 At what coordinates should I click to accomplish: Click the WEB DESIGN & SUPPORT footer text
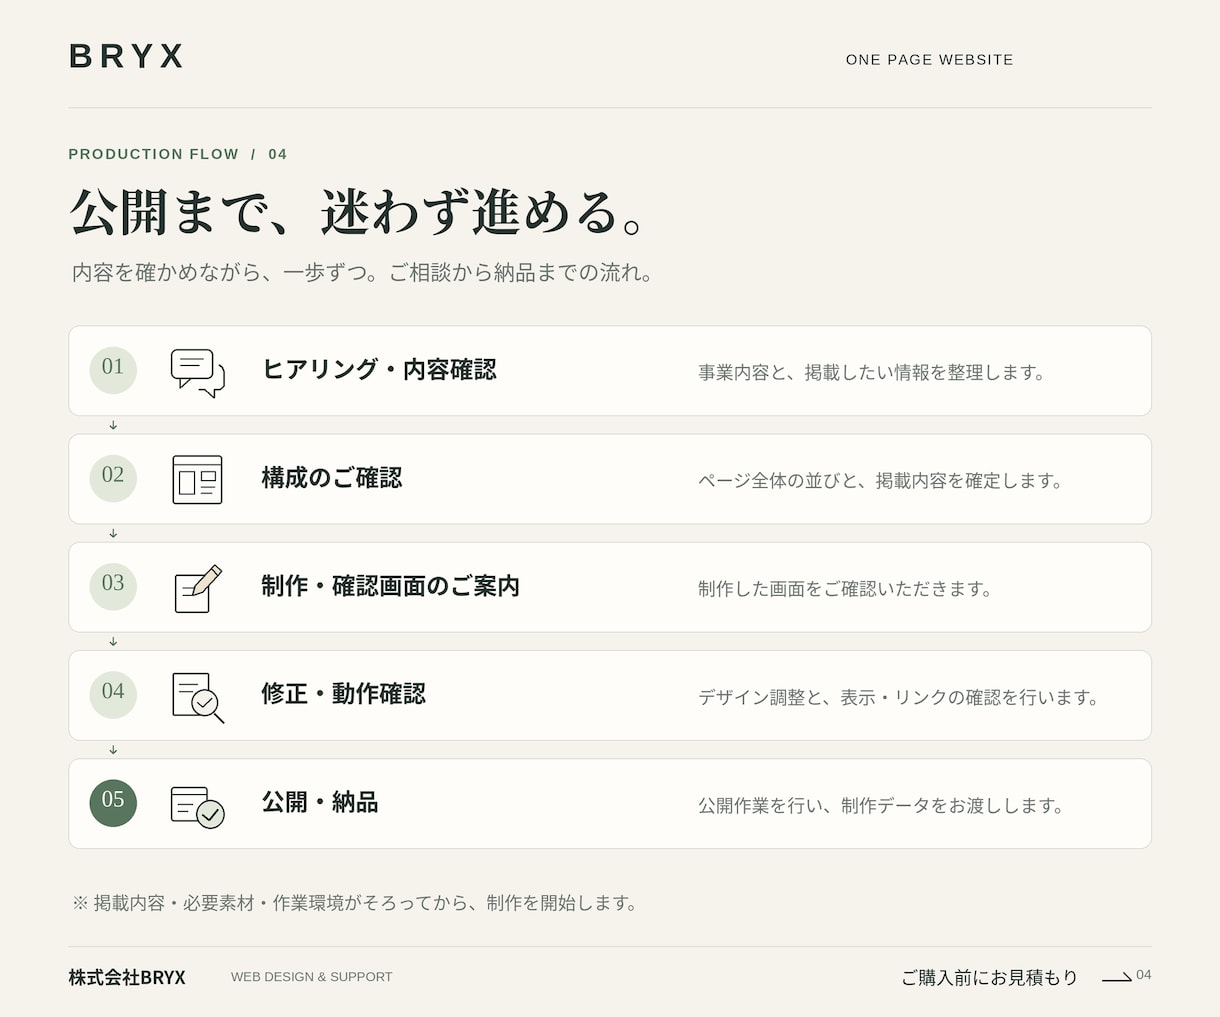click(312, 977)
